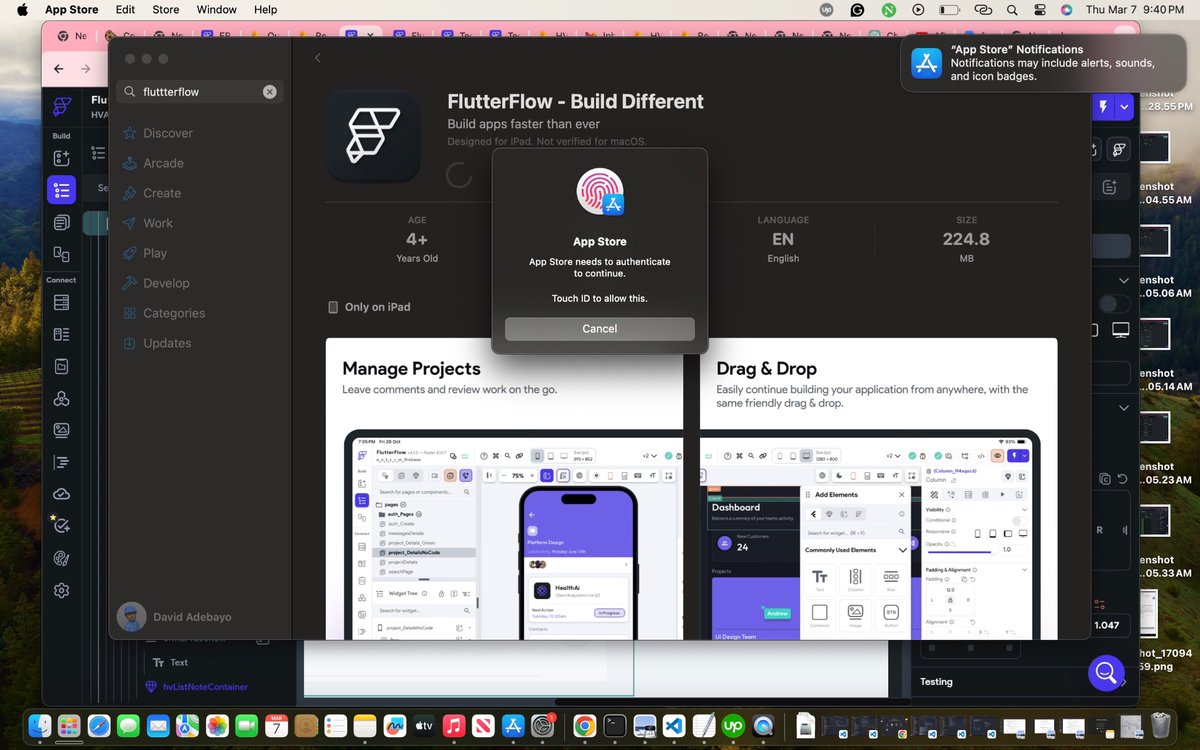
Task: Open Manage Projects screenshot preview
Action: (x=504, y=489)
